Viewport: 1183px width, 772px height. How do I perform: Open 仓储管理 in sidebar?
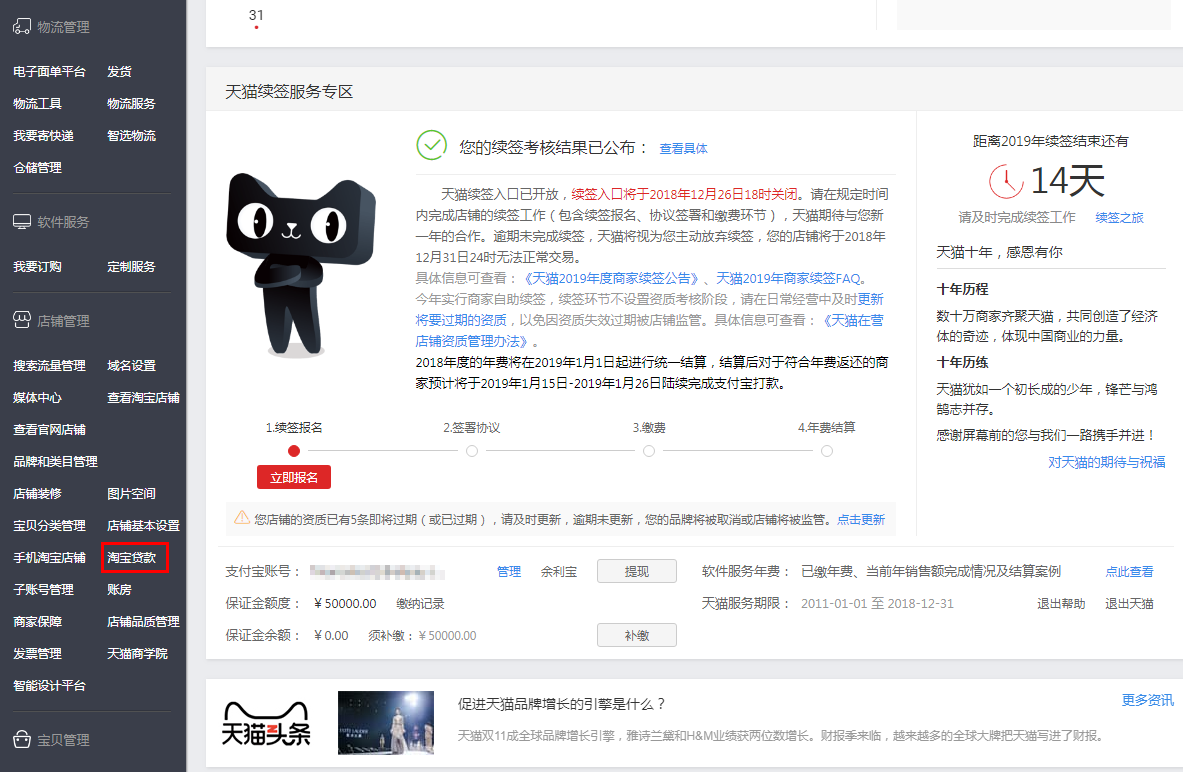[37, 168]
